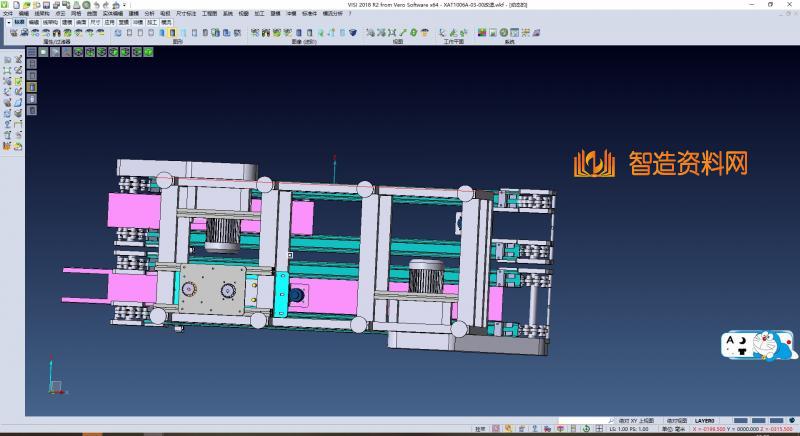
Task: Toggle the highlighted yellow icon in left sidebar
Action: (31, 87)
